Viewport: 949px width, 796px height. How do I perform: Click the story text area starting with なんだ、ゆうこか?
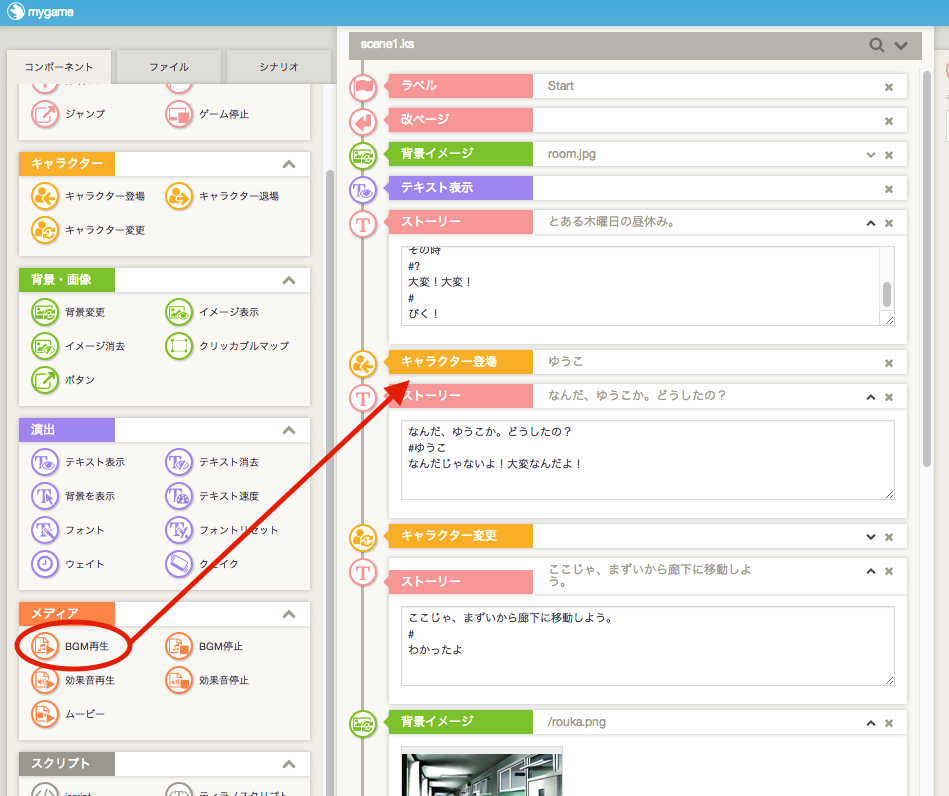tap(647, 459)
